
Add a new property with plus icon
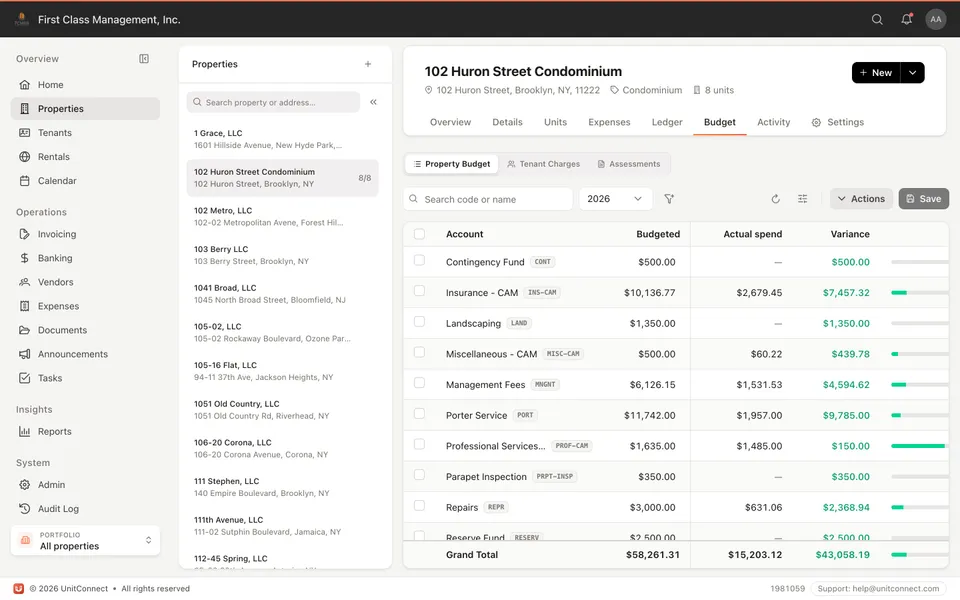368,64
